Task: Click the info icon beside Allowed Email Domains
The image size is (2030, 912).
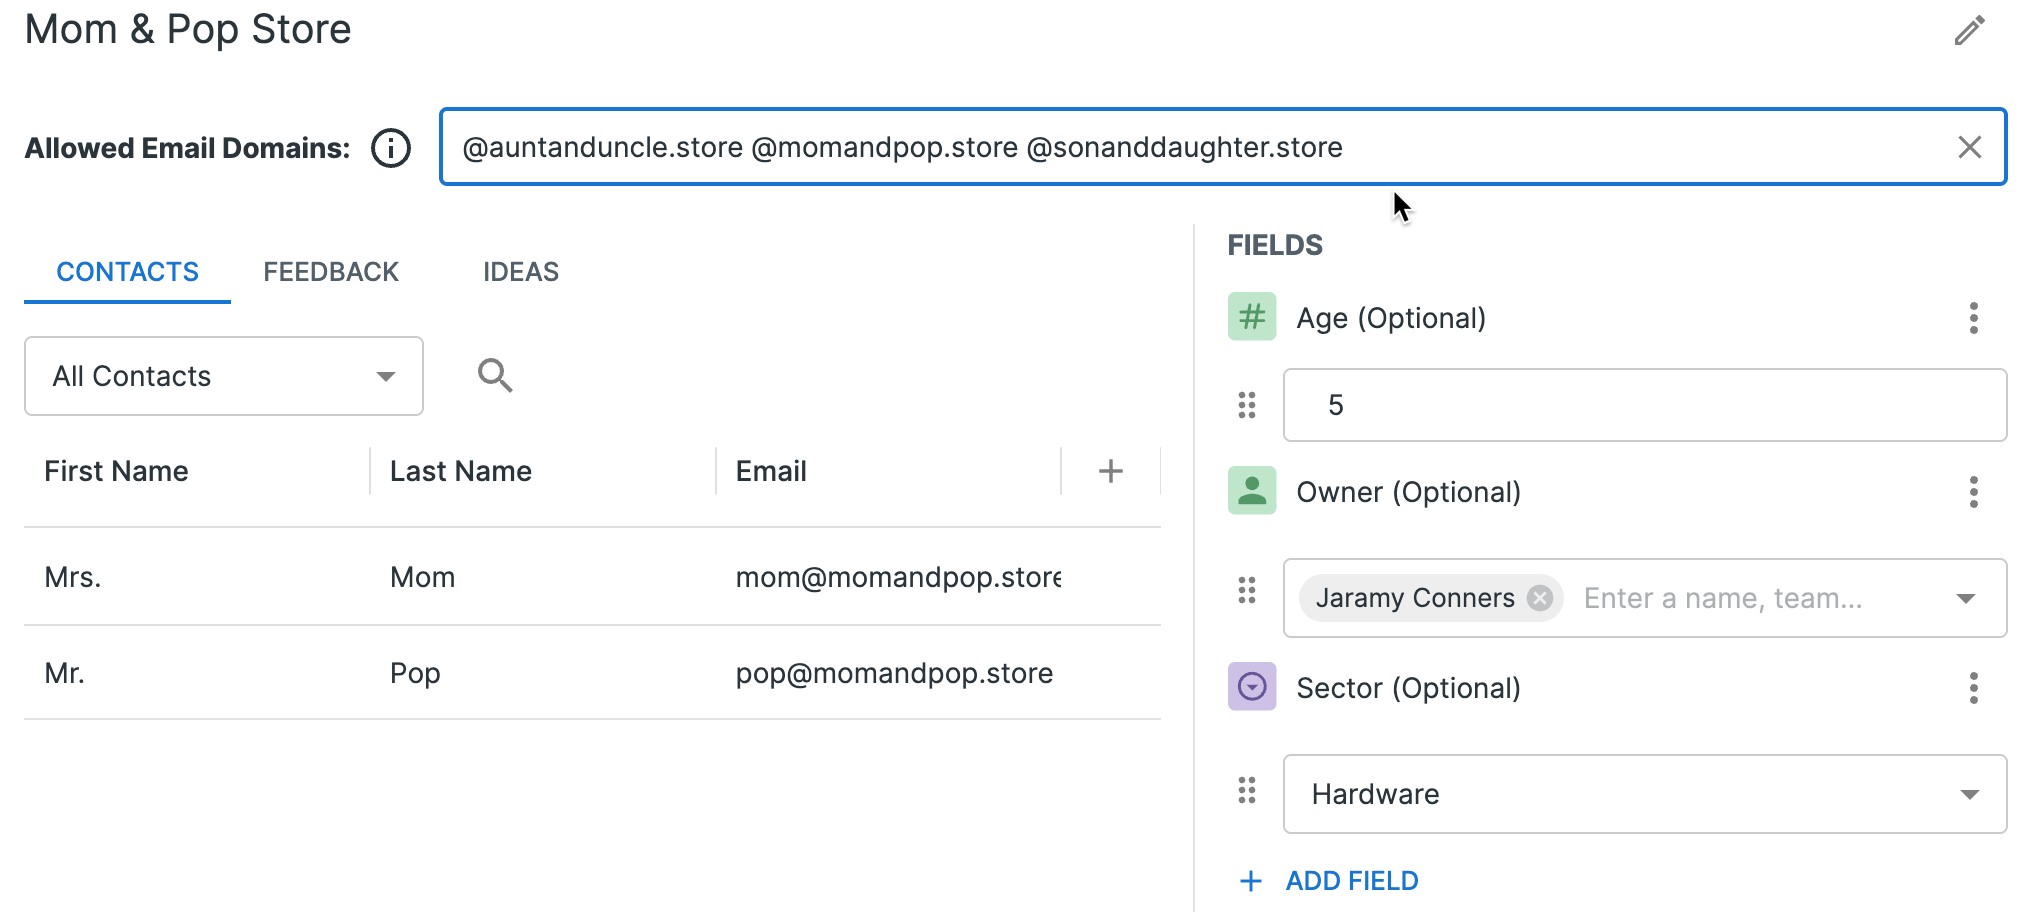Action: (x=390, y=147)
